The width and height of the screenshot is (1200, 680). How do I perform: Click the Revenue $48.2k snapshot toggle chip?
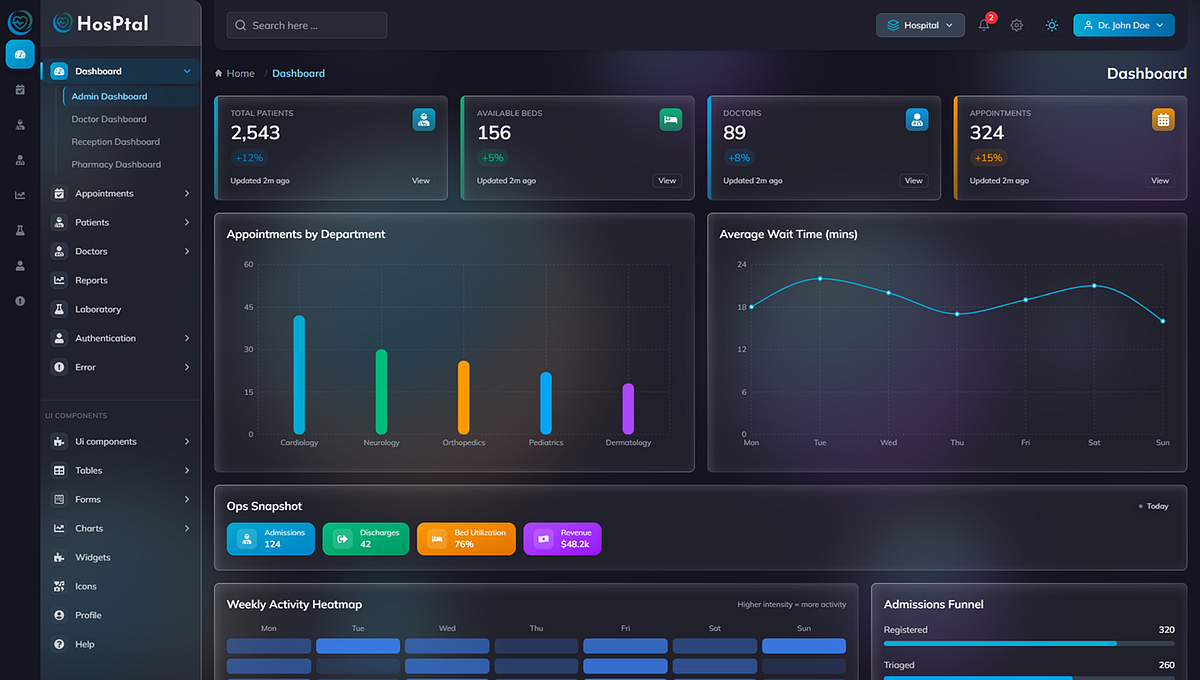coord(562,538)
